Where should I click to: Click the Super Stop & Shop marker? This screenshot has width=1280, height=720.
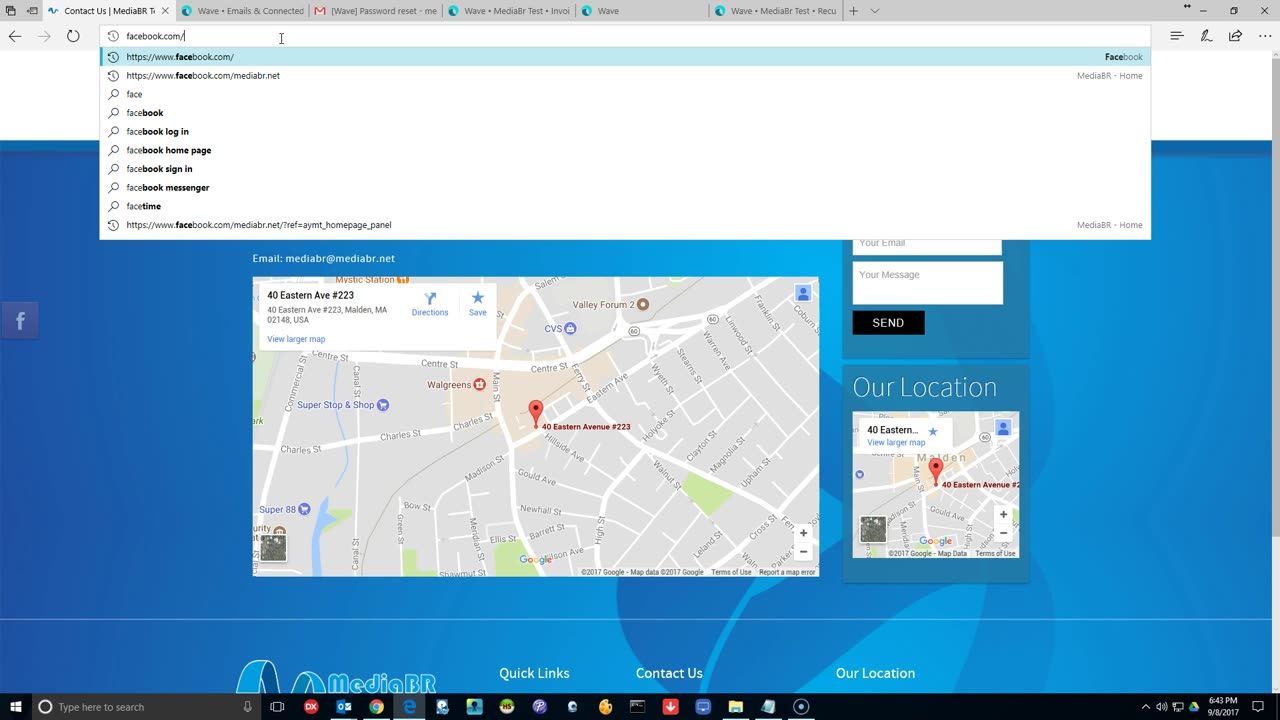point(382,405)
